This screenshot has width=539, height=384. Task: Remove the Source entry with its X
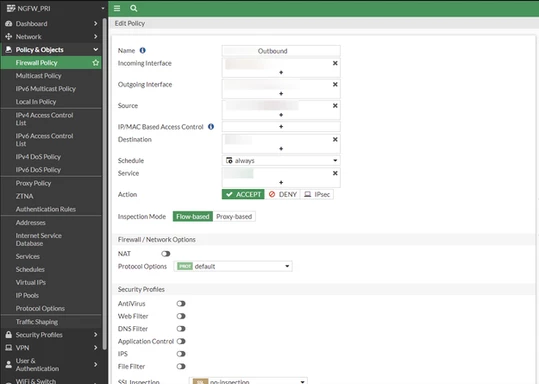point(335,106)
